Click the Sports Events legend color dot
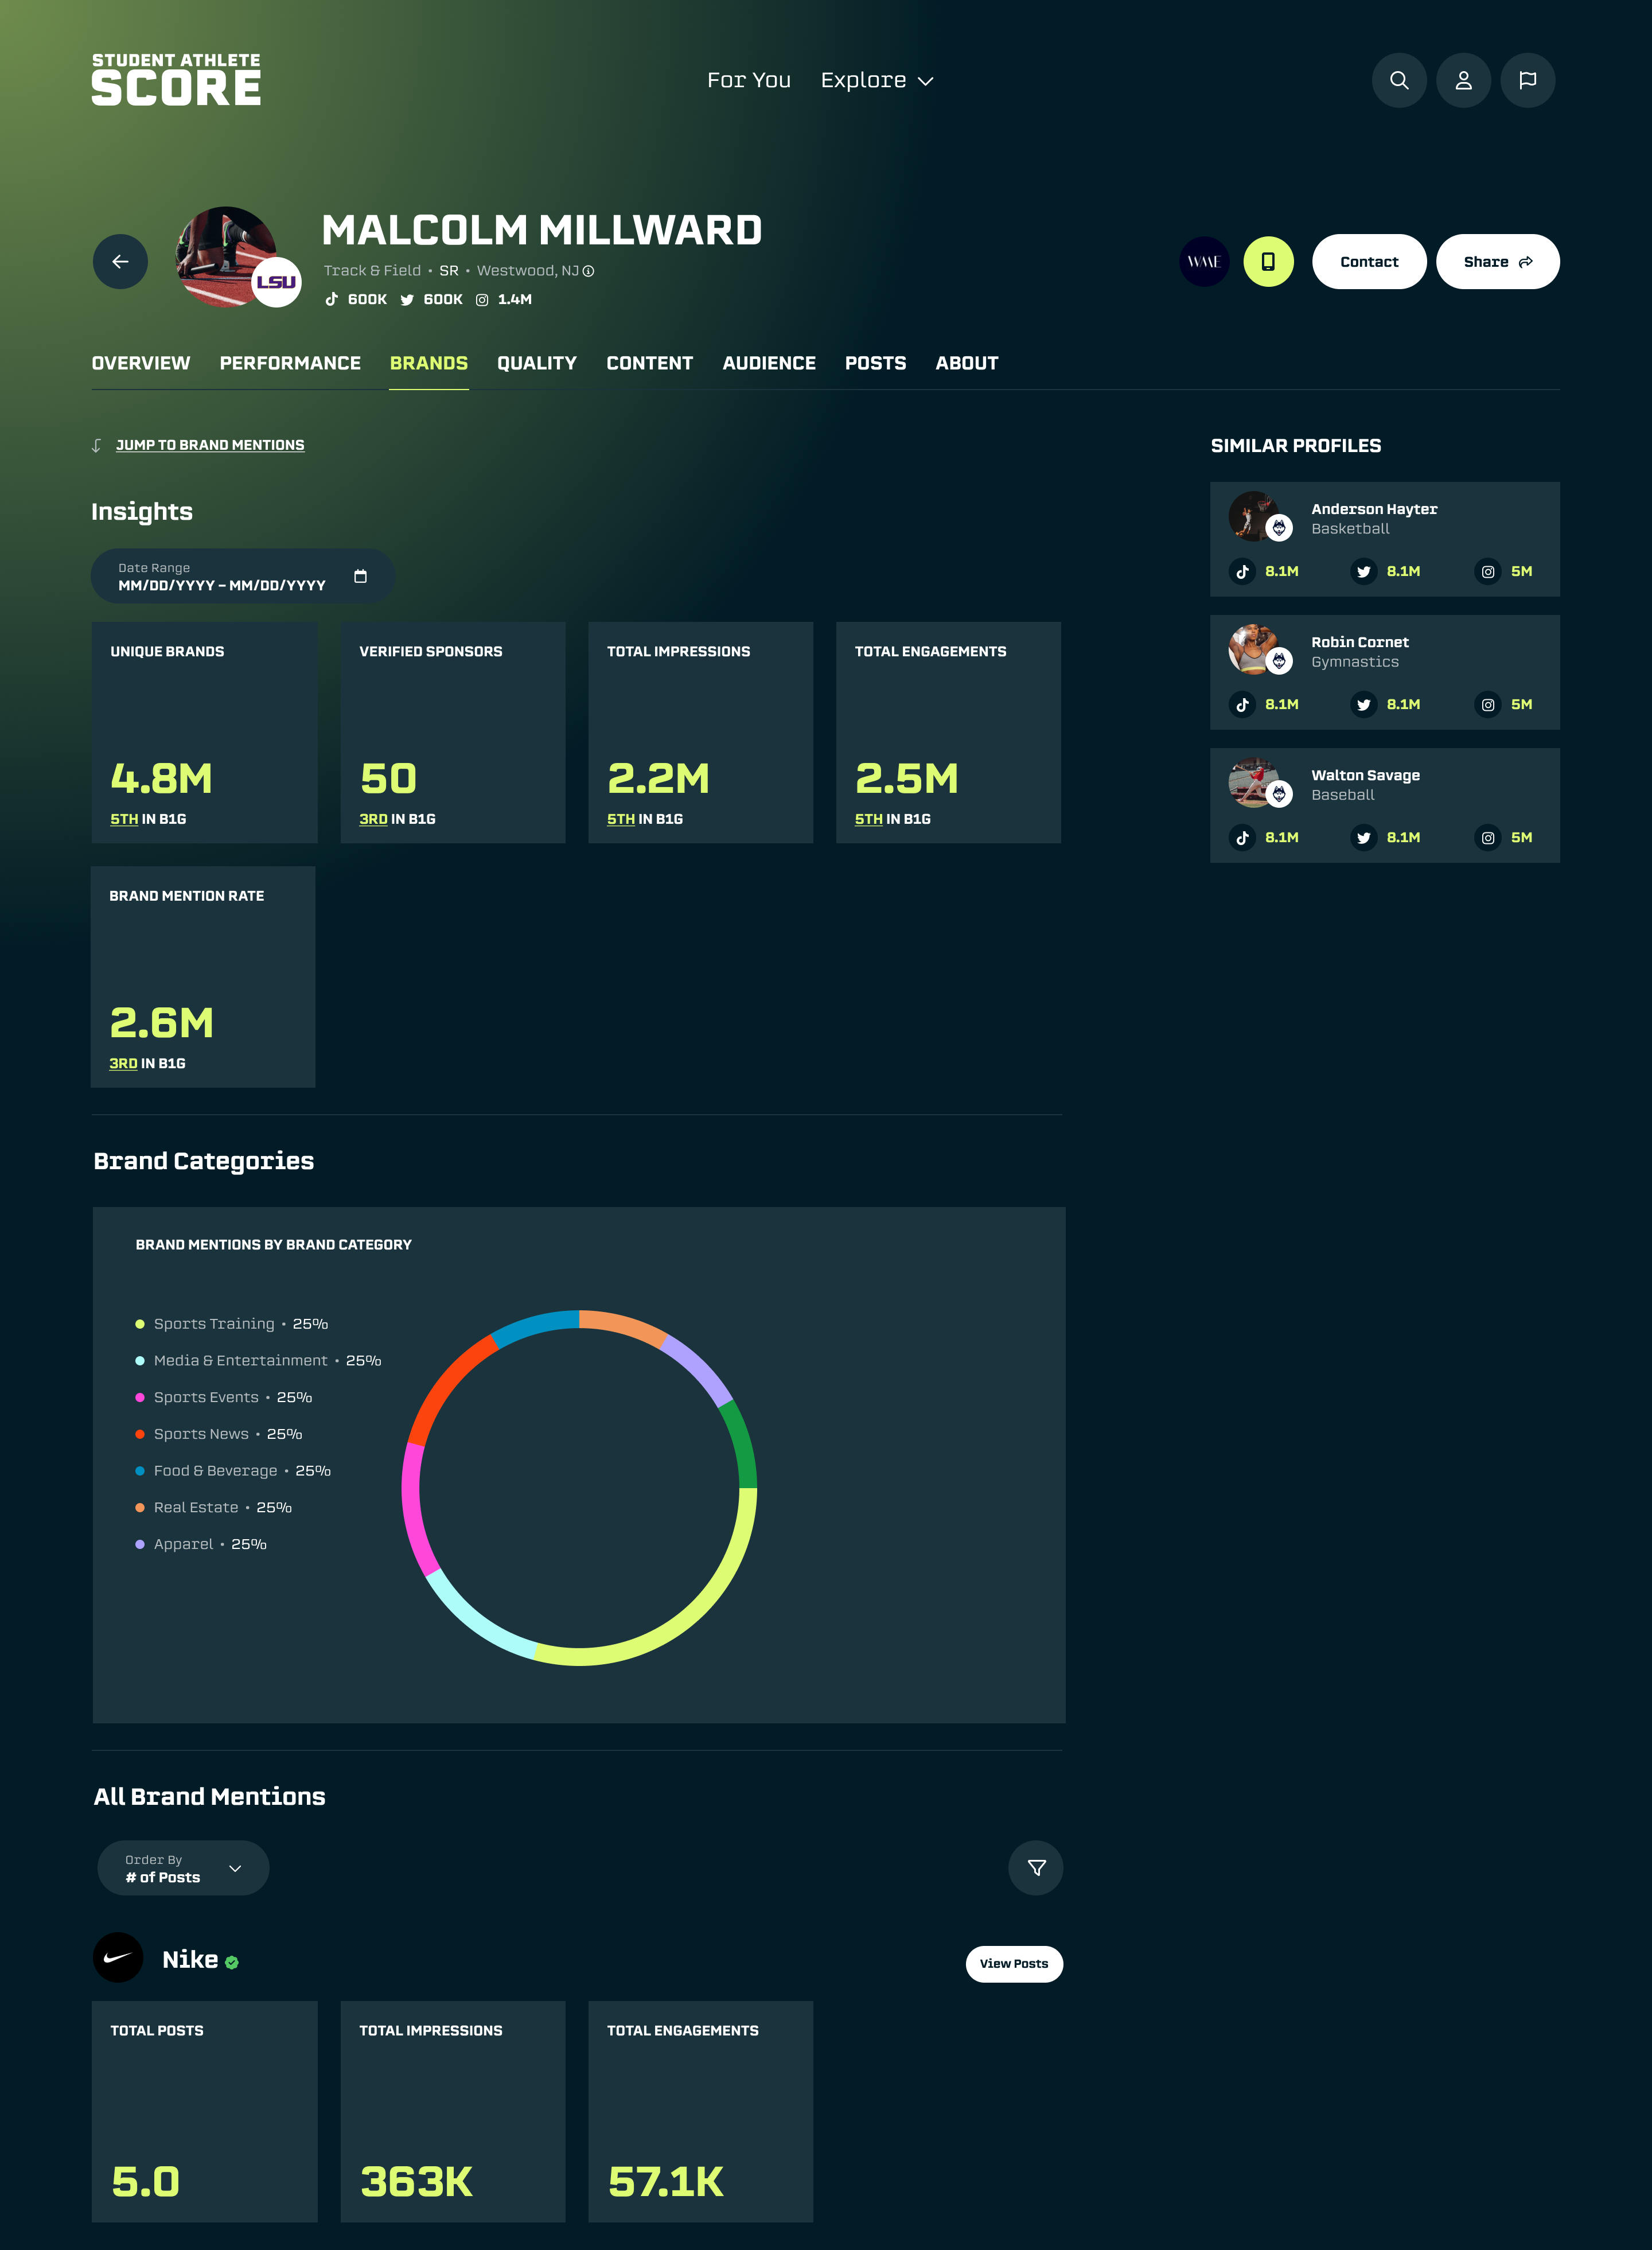Screen dimensions: 1652x2250 140,1398
